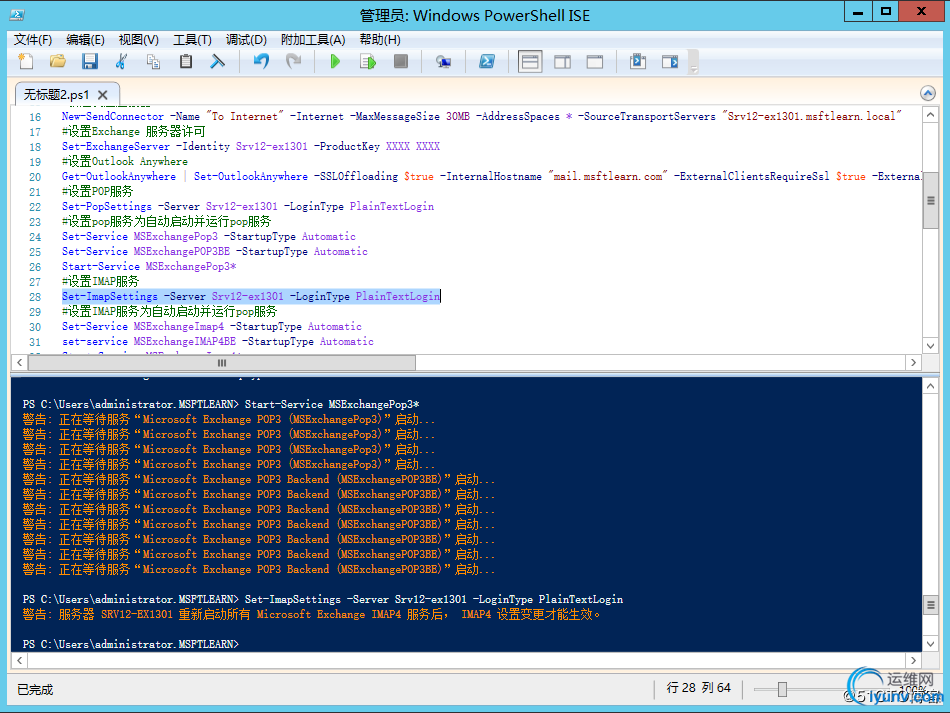The image size is (950, 713).
Task: Paste with the clipboard icon
Action: [185, 61]
